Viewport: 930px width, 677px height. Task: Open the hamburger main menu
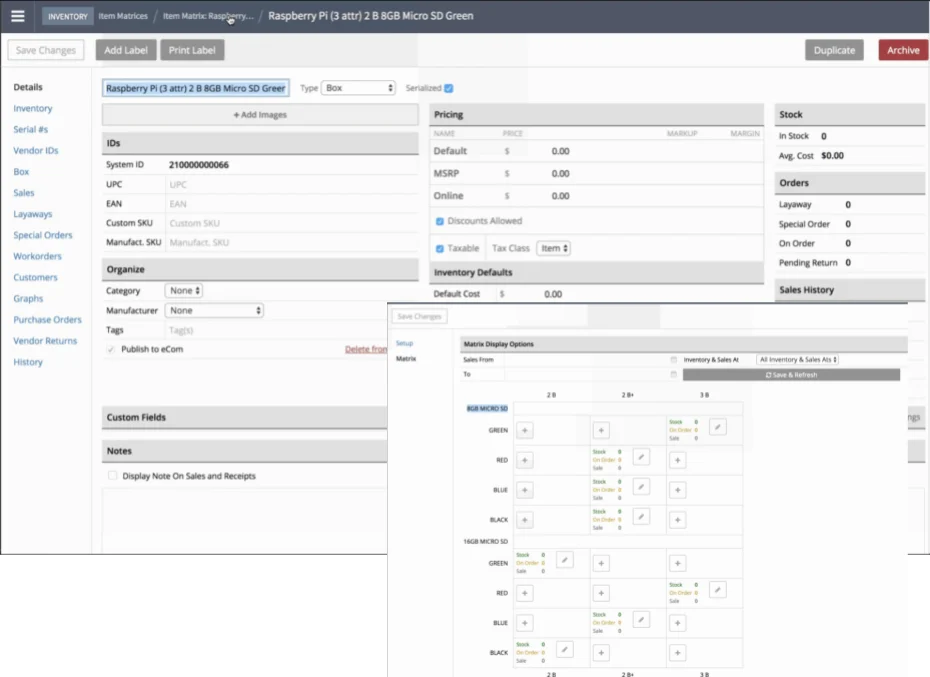click(x=18, y=16)
